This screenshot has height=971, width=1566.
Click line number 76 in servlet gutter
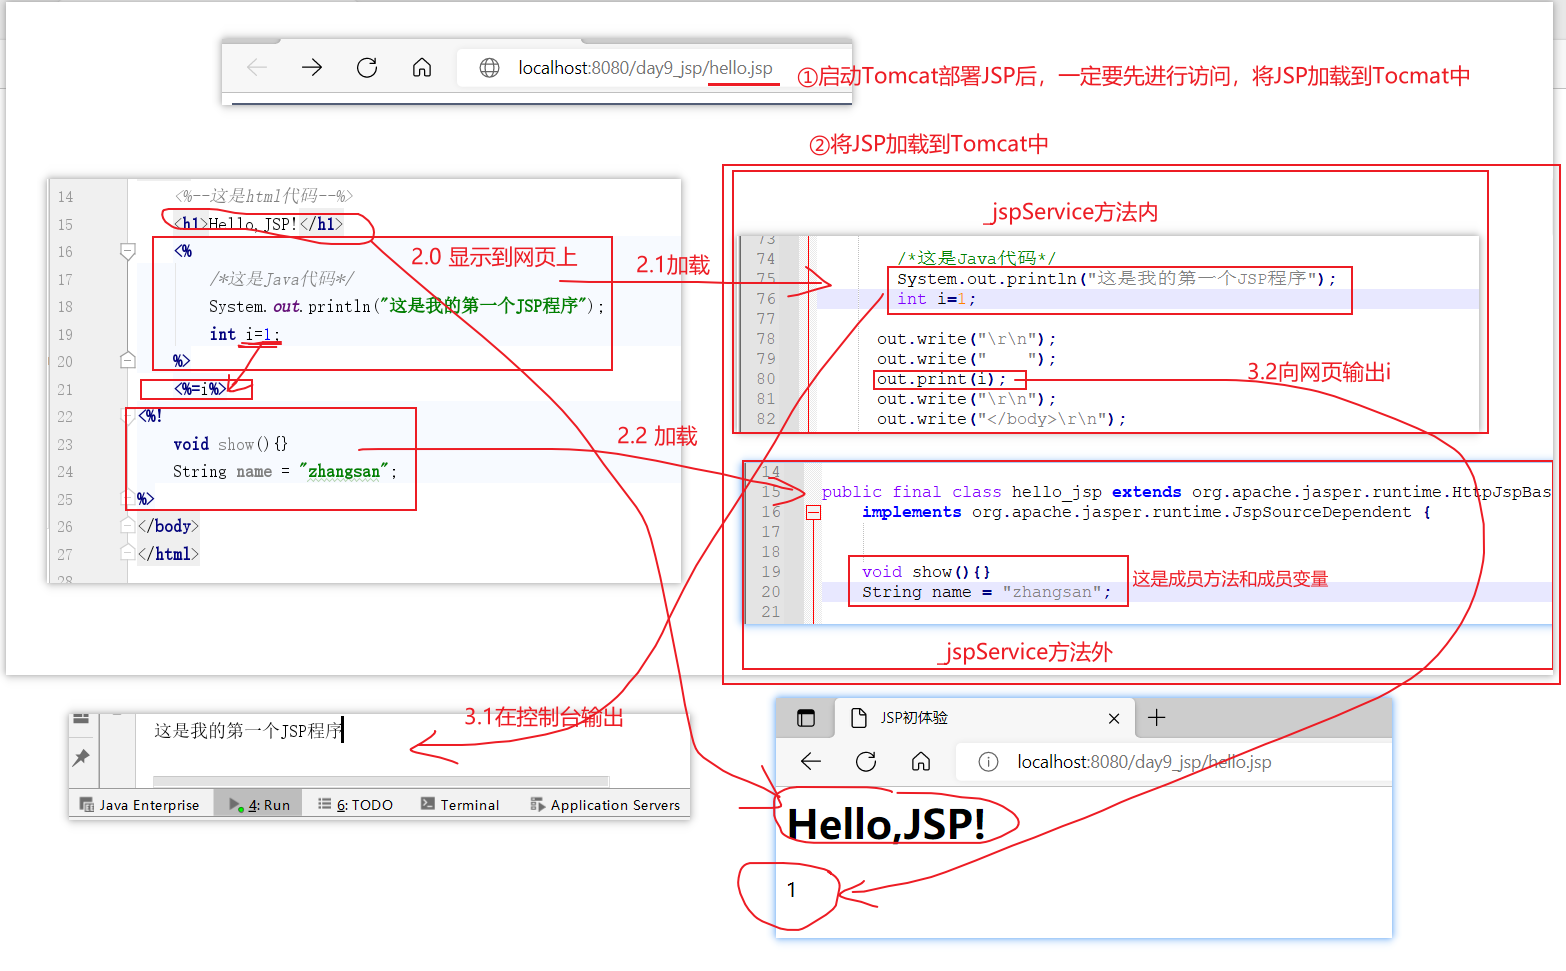coord(766,299)
